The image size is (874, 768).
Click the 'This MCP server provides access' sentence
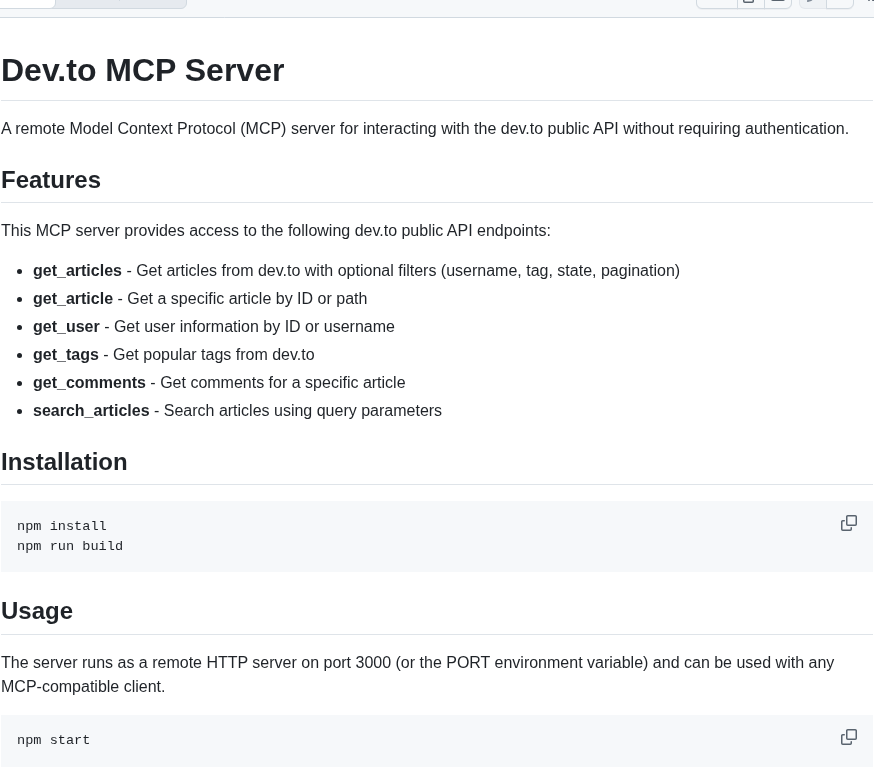pyautogui.click(x=276, y=231)
